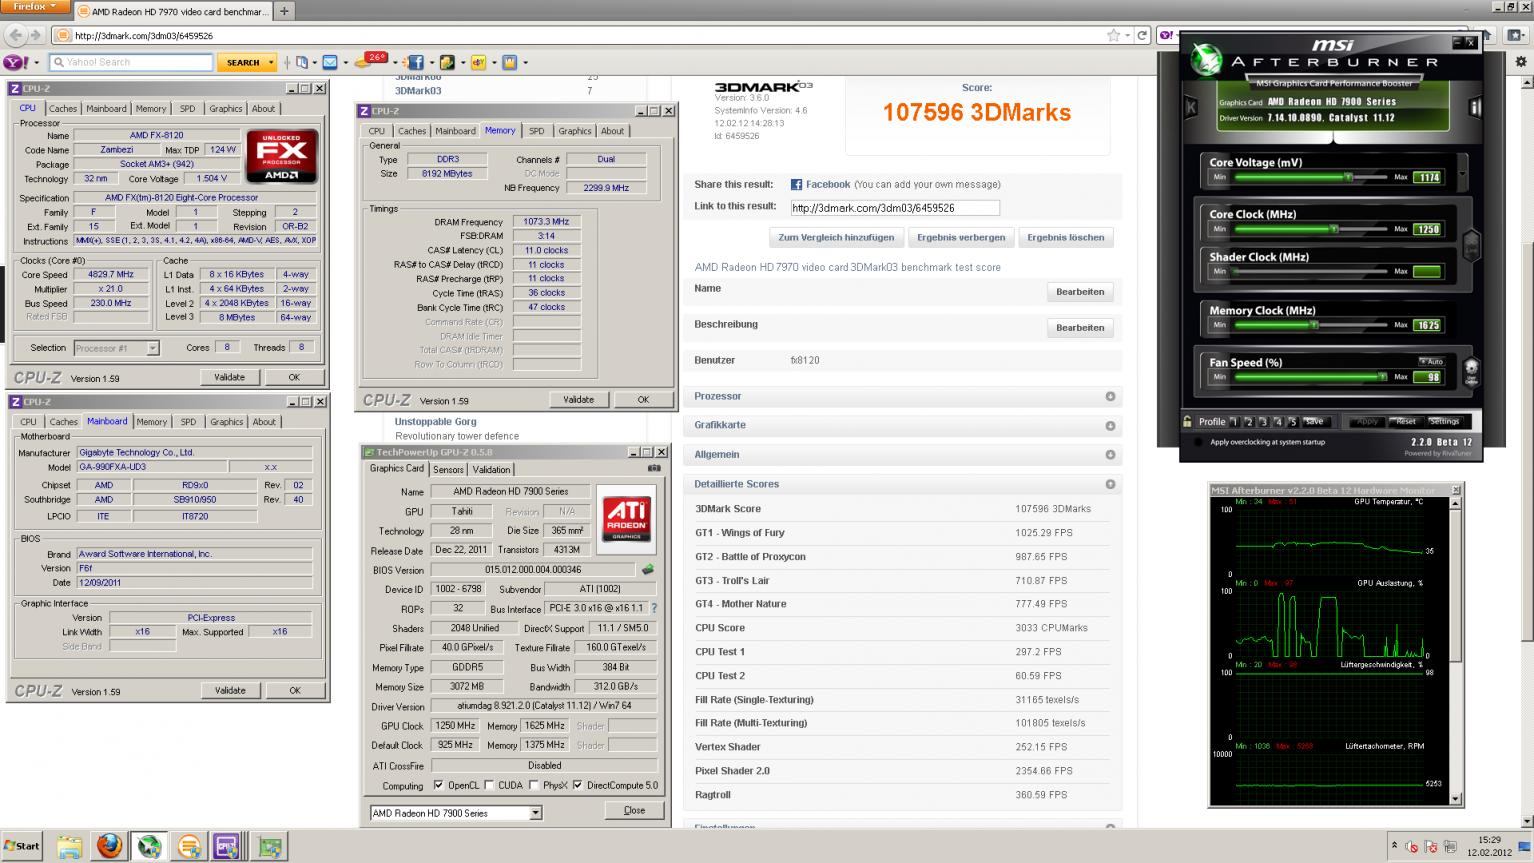Click the Afterburner K kombustor side button
This screenshot has width=1534, height=863.
(1191, 105)
